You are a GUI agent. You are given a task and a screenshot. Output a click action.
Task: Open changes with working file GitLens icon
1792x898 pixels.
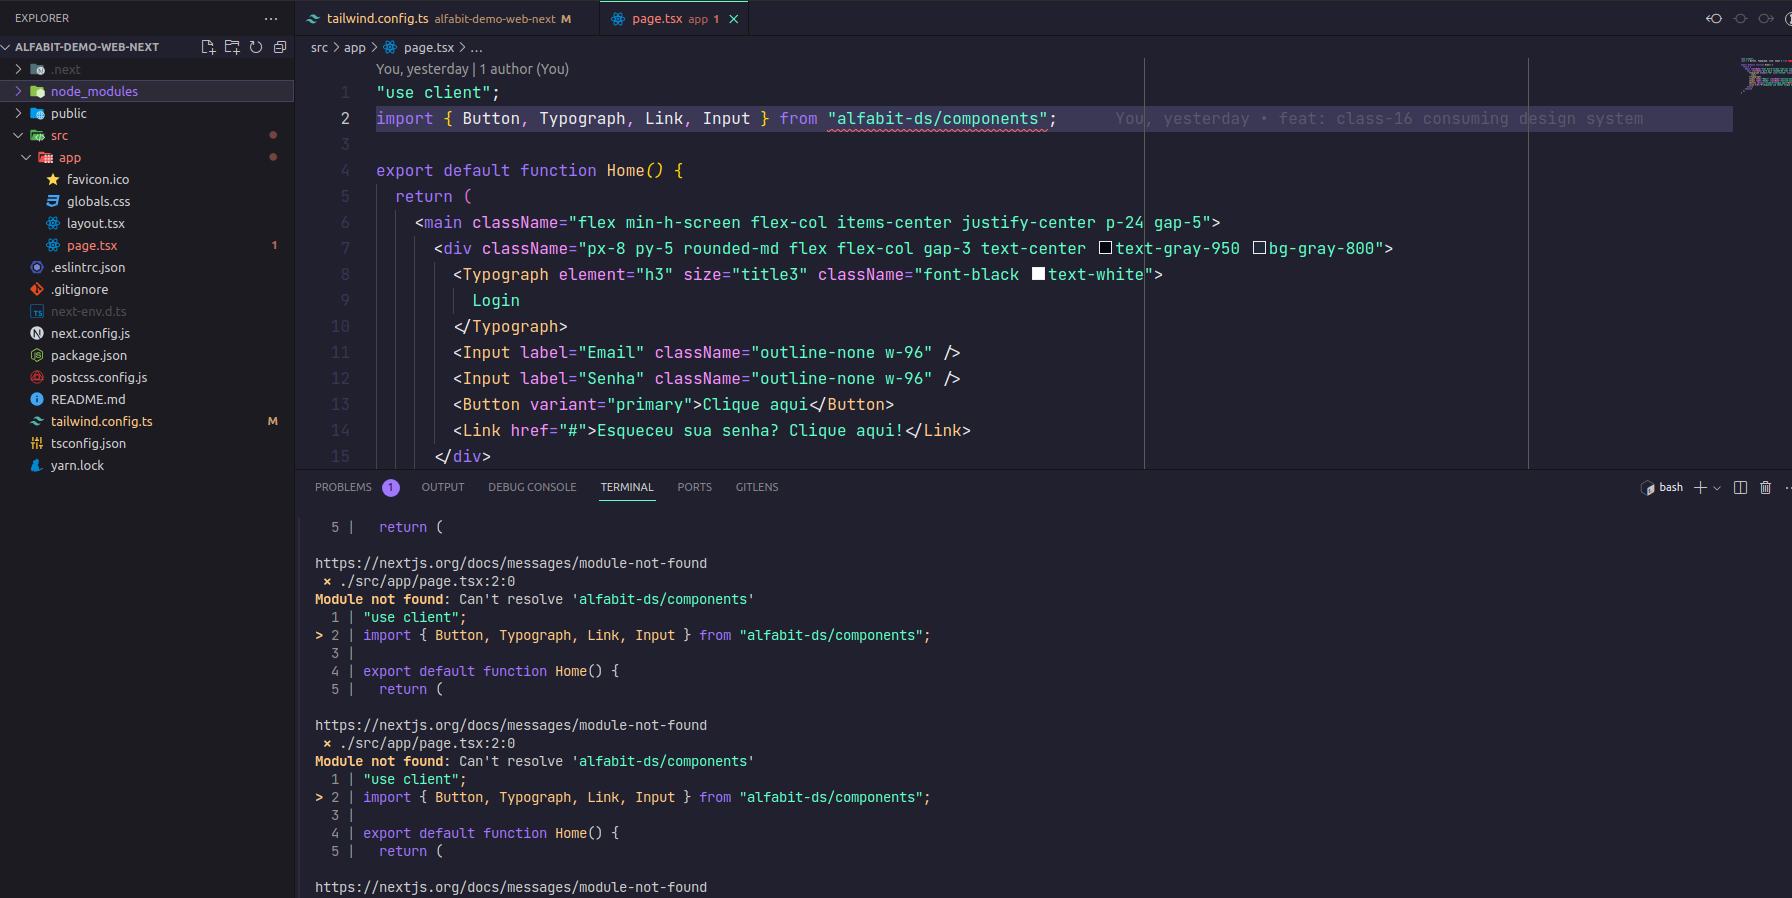1741,18
